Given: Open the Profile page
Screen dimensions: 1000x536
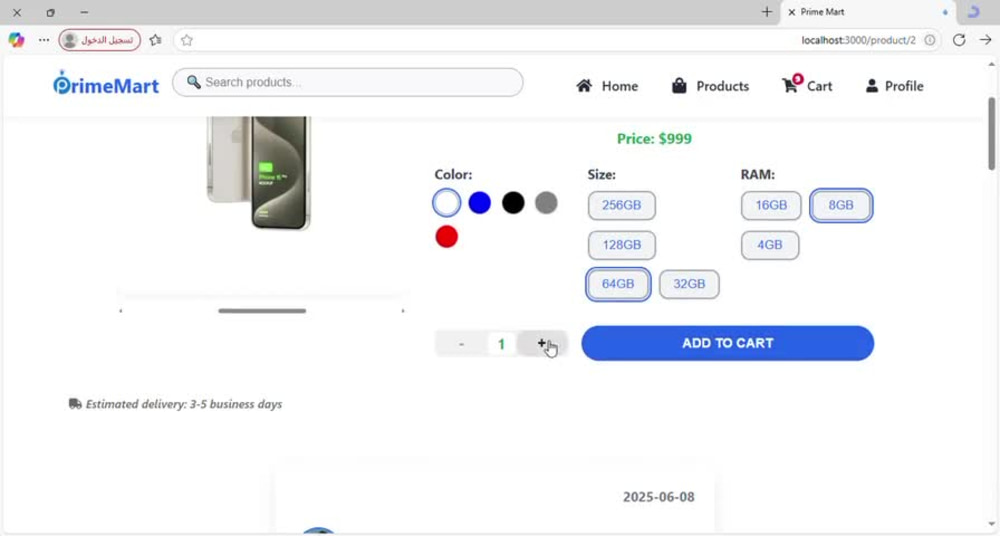Looking at the screenshot, I should 894,86.
